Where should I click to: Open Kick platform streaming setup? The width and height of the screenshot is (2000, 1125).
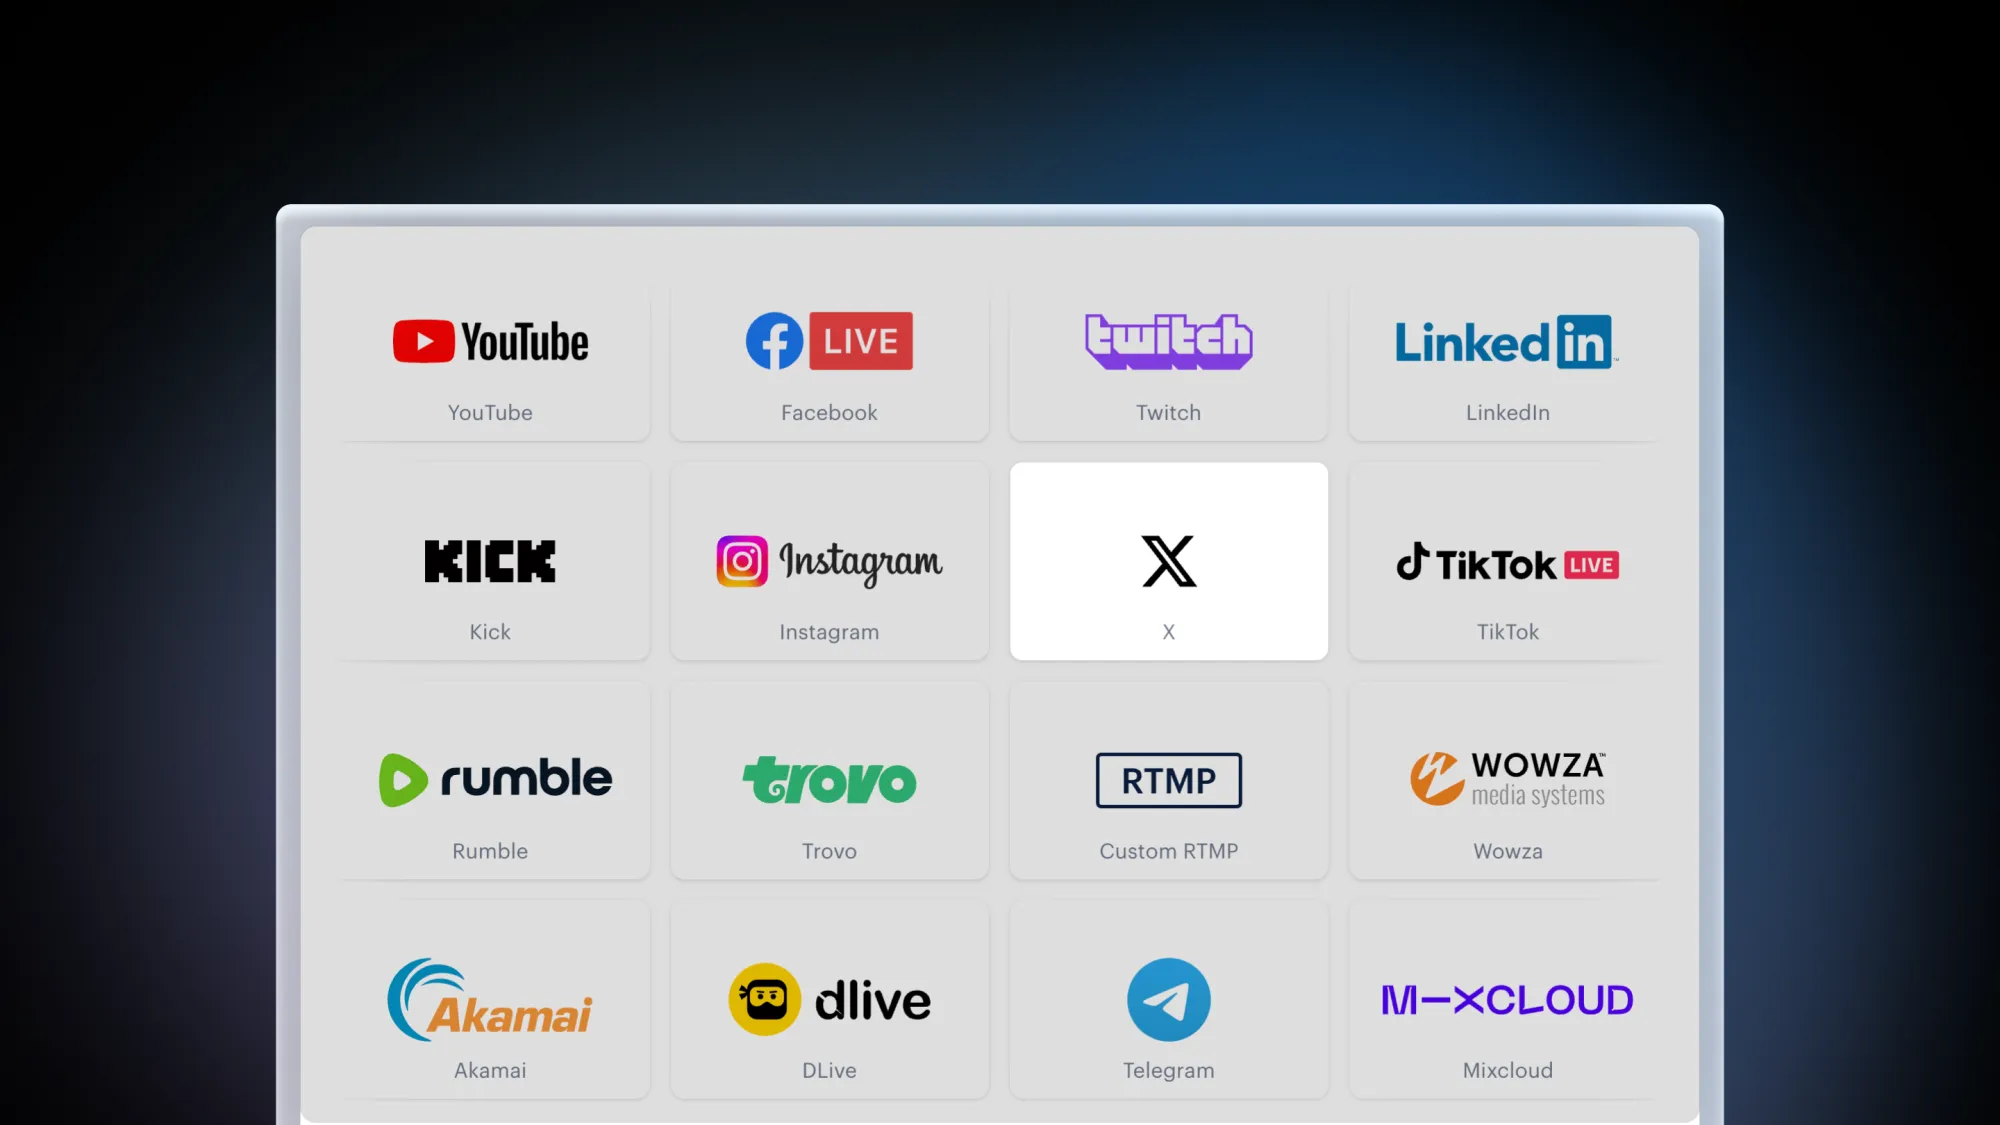[x=490, y=560]
